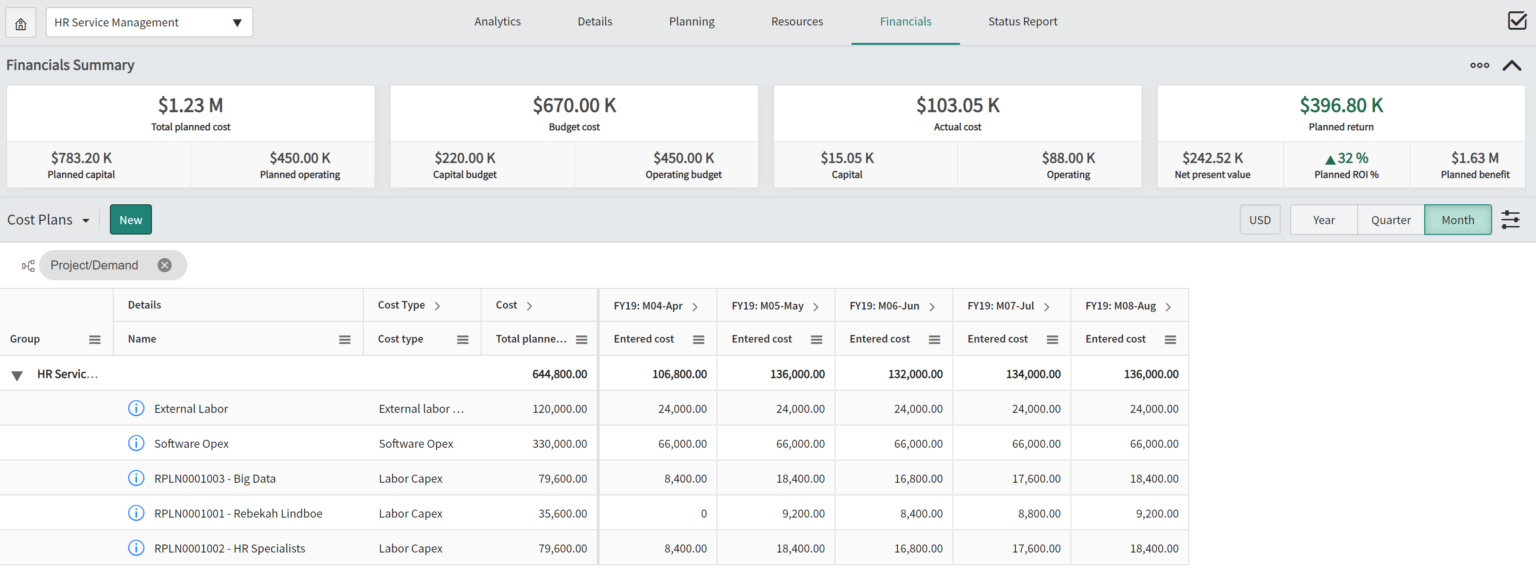Open the Status Report tab

(1022, 21)
